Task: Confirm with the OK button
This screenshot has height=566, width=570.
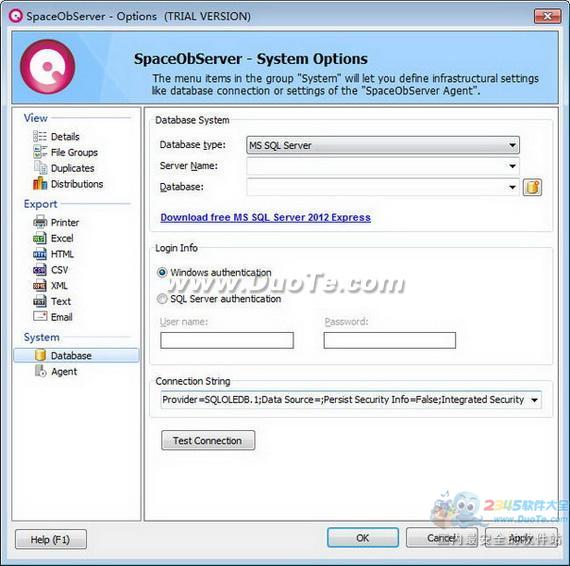Action: (363, 538)
